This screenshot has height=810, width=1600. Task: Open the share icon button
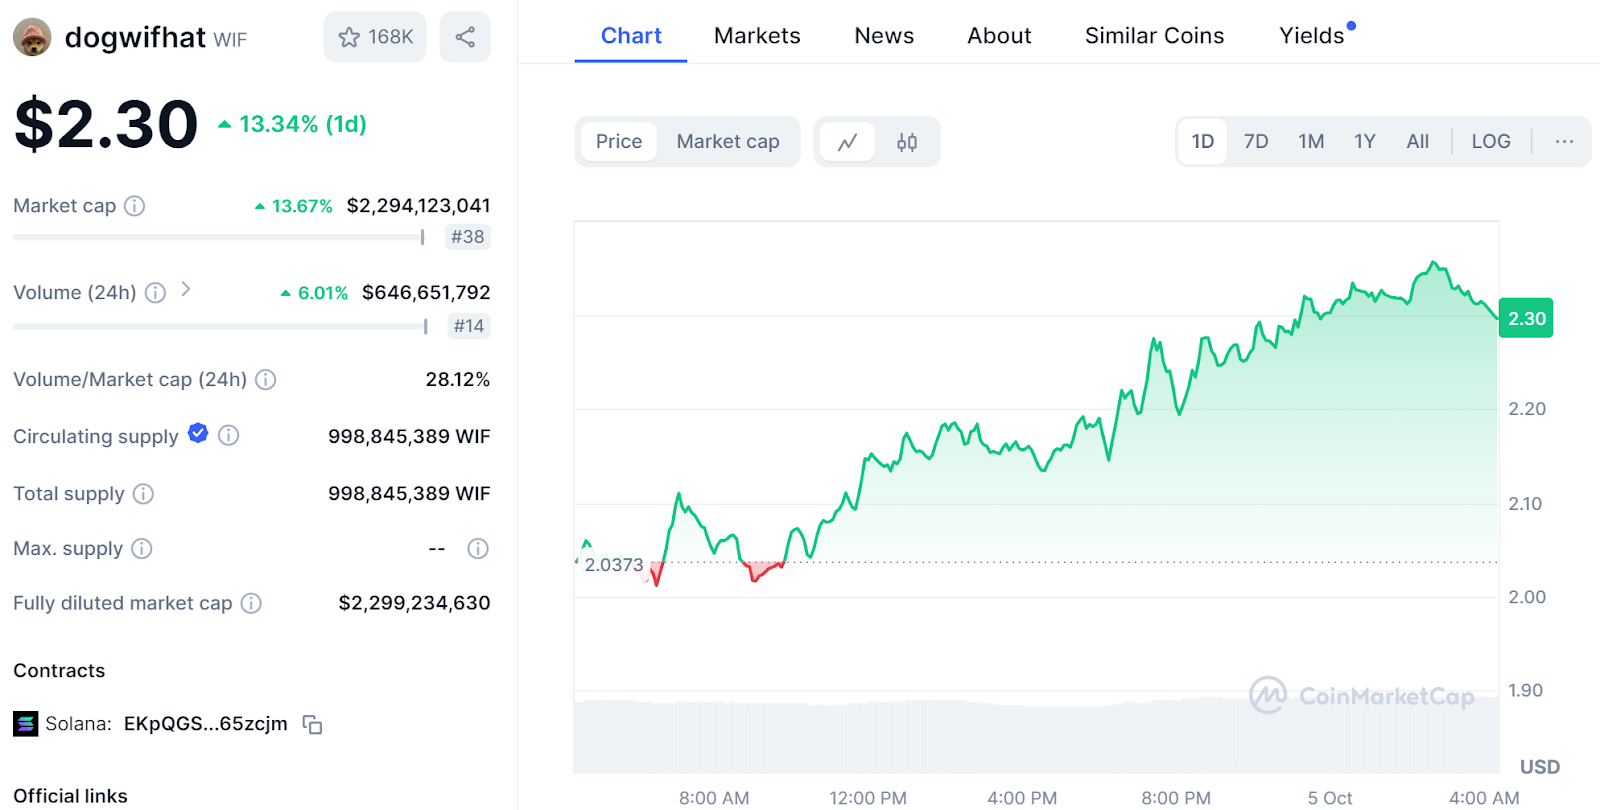point(465,37)
